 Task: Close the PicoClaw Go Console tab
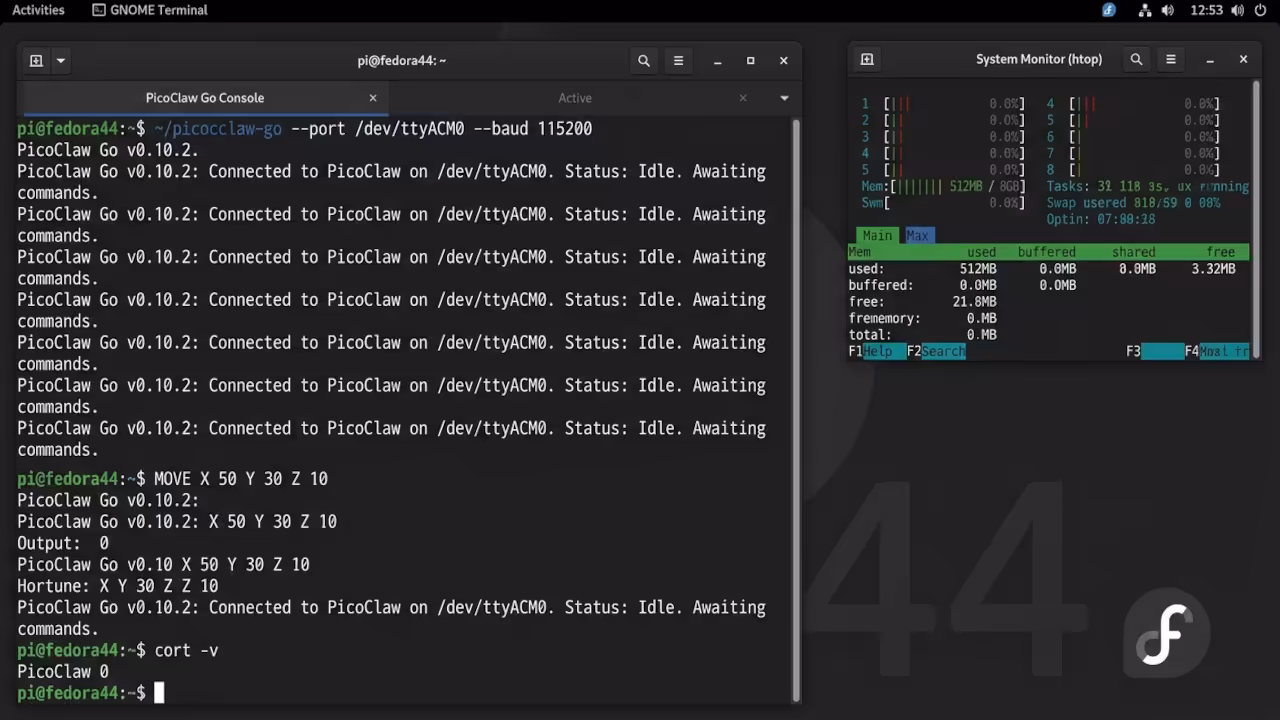pyautogui.click(x=373, y=98)
